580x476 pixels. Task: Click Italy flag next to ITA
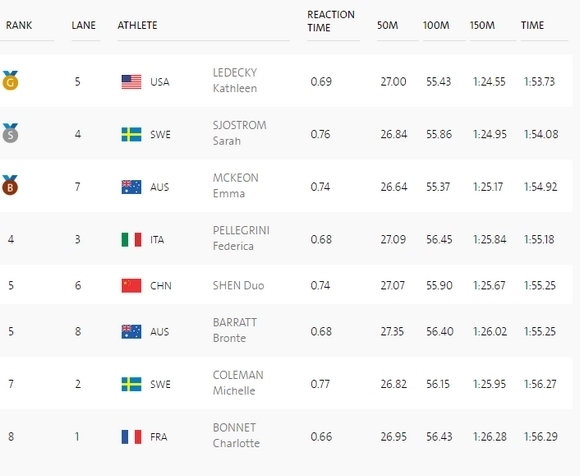tap(131, 240)
